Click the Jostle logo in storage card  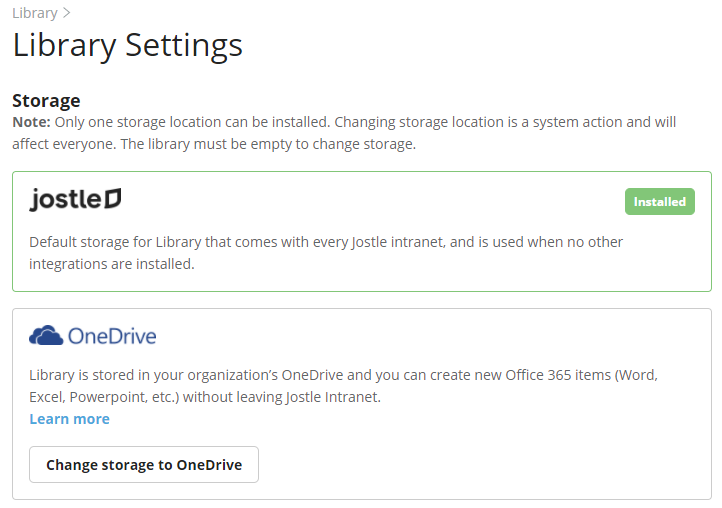point(76,200)
